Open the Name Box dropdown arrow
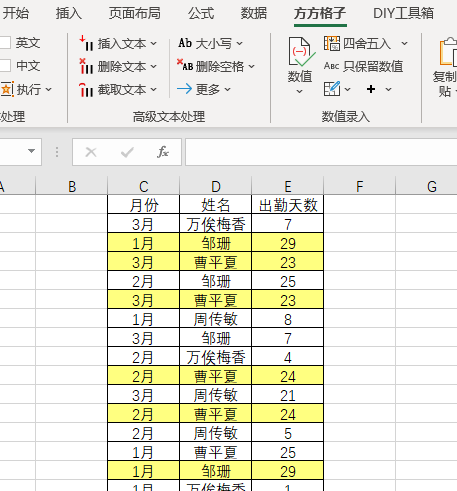 [31, 151]
